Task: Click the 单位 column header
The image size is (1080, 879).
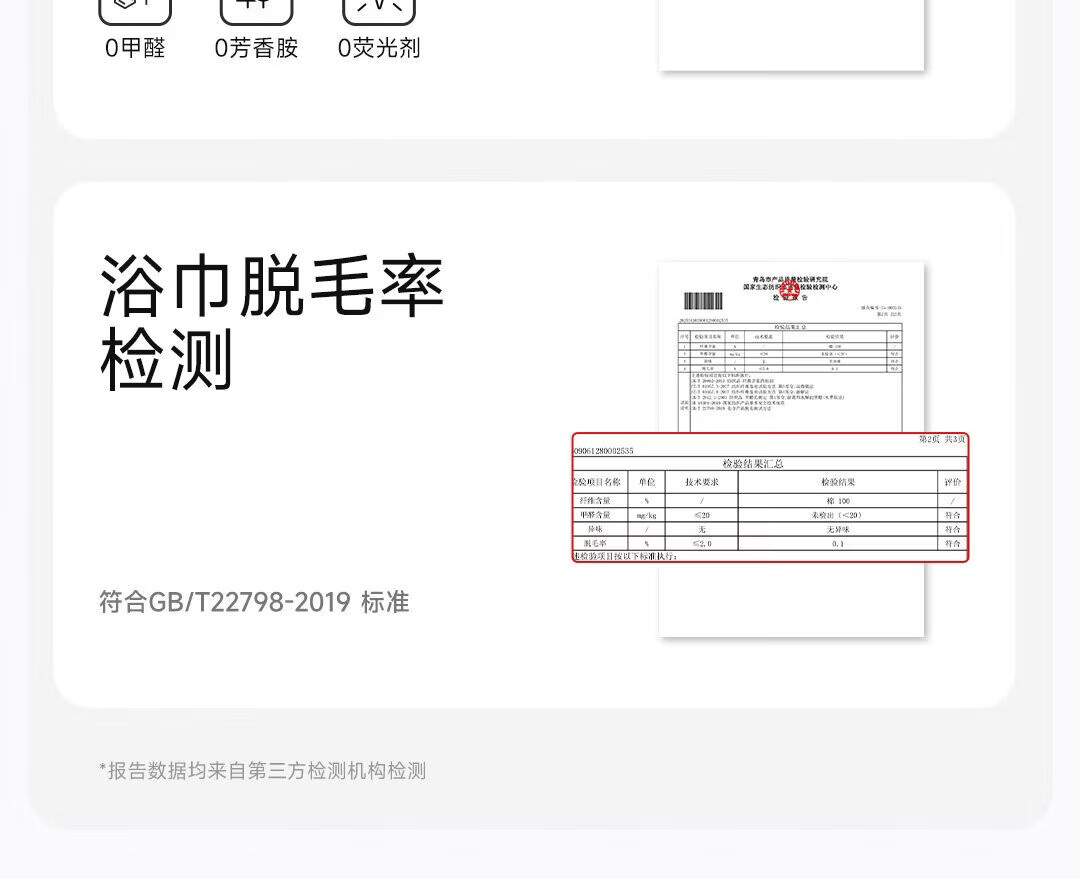Action: coord(647,482)
